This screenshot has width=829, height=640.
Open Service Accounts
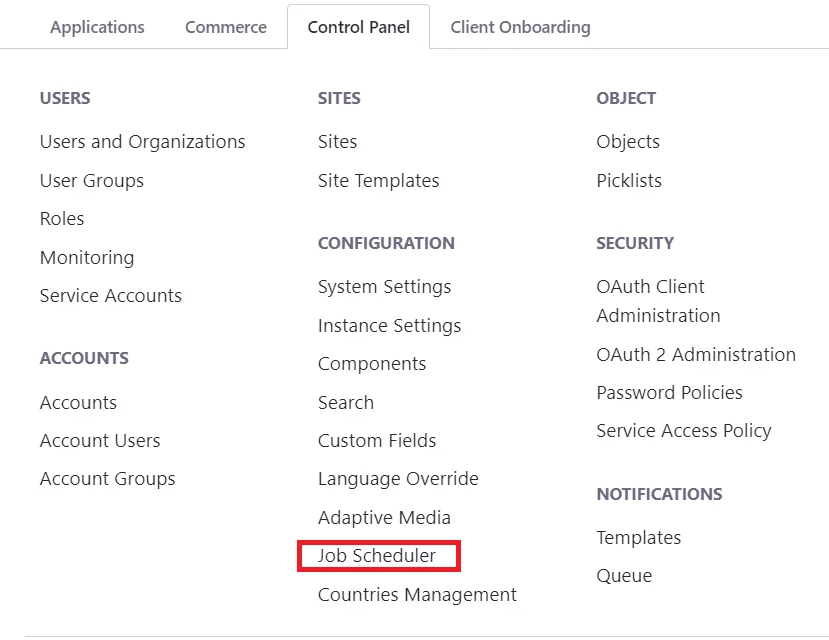tap(110, 296)
